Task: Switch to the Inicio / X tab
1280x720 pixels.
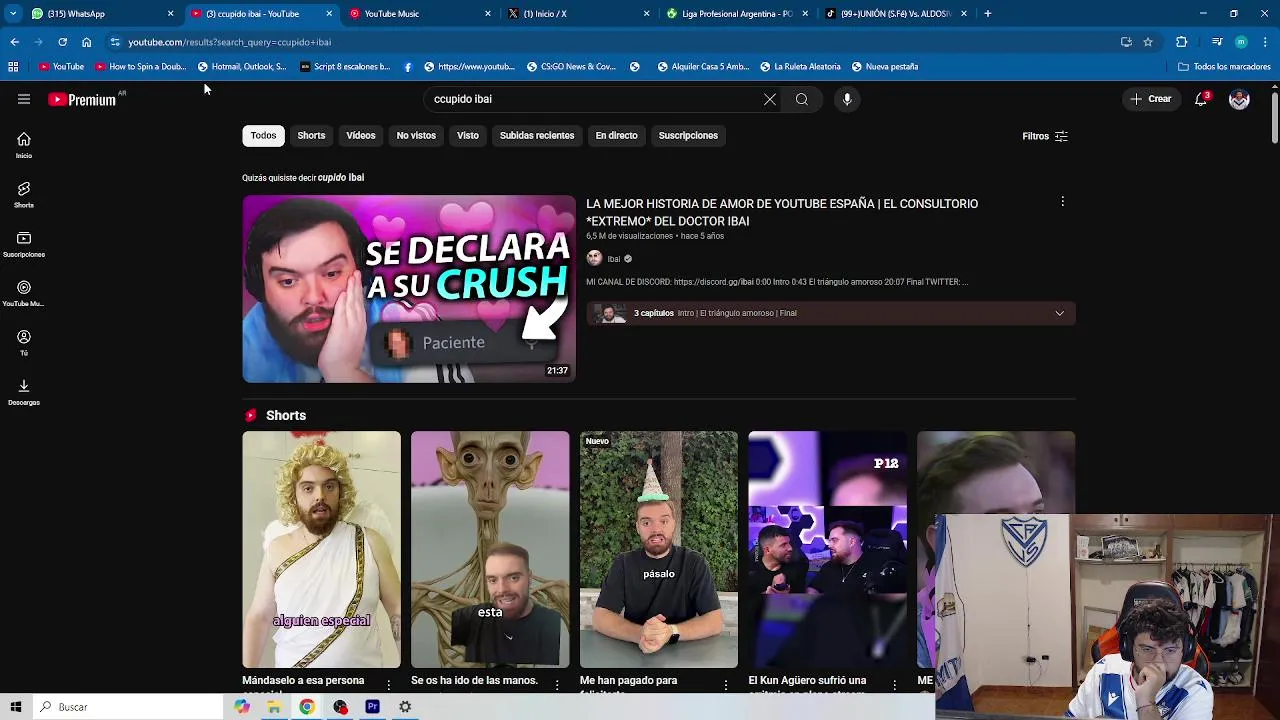Action: 578,14
